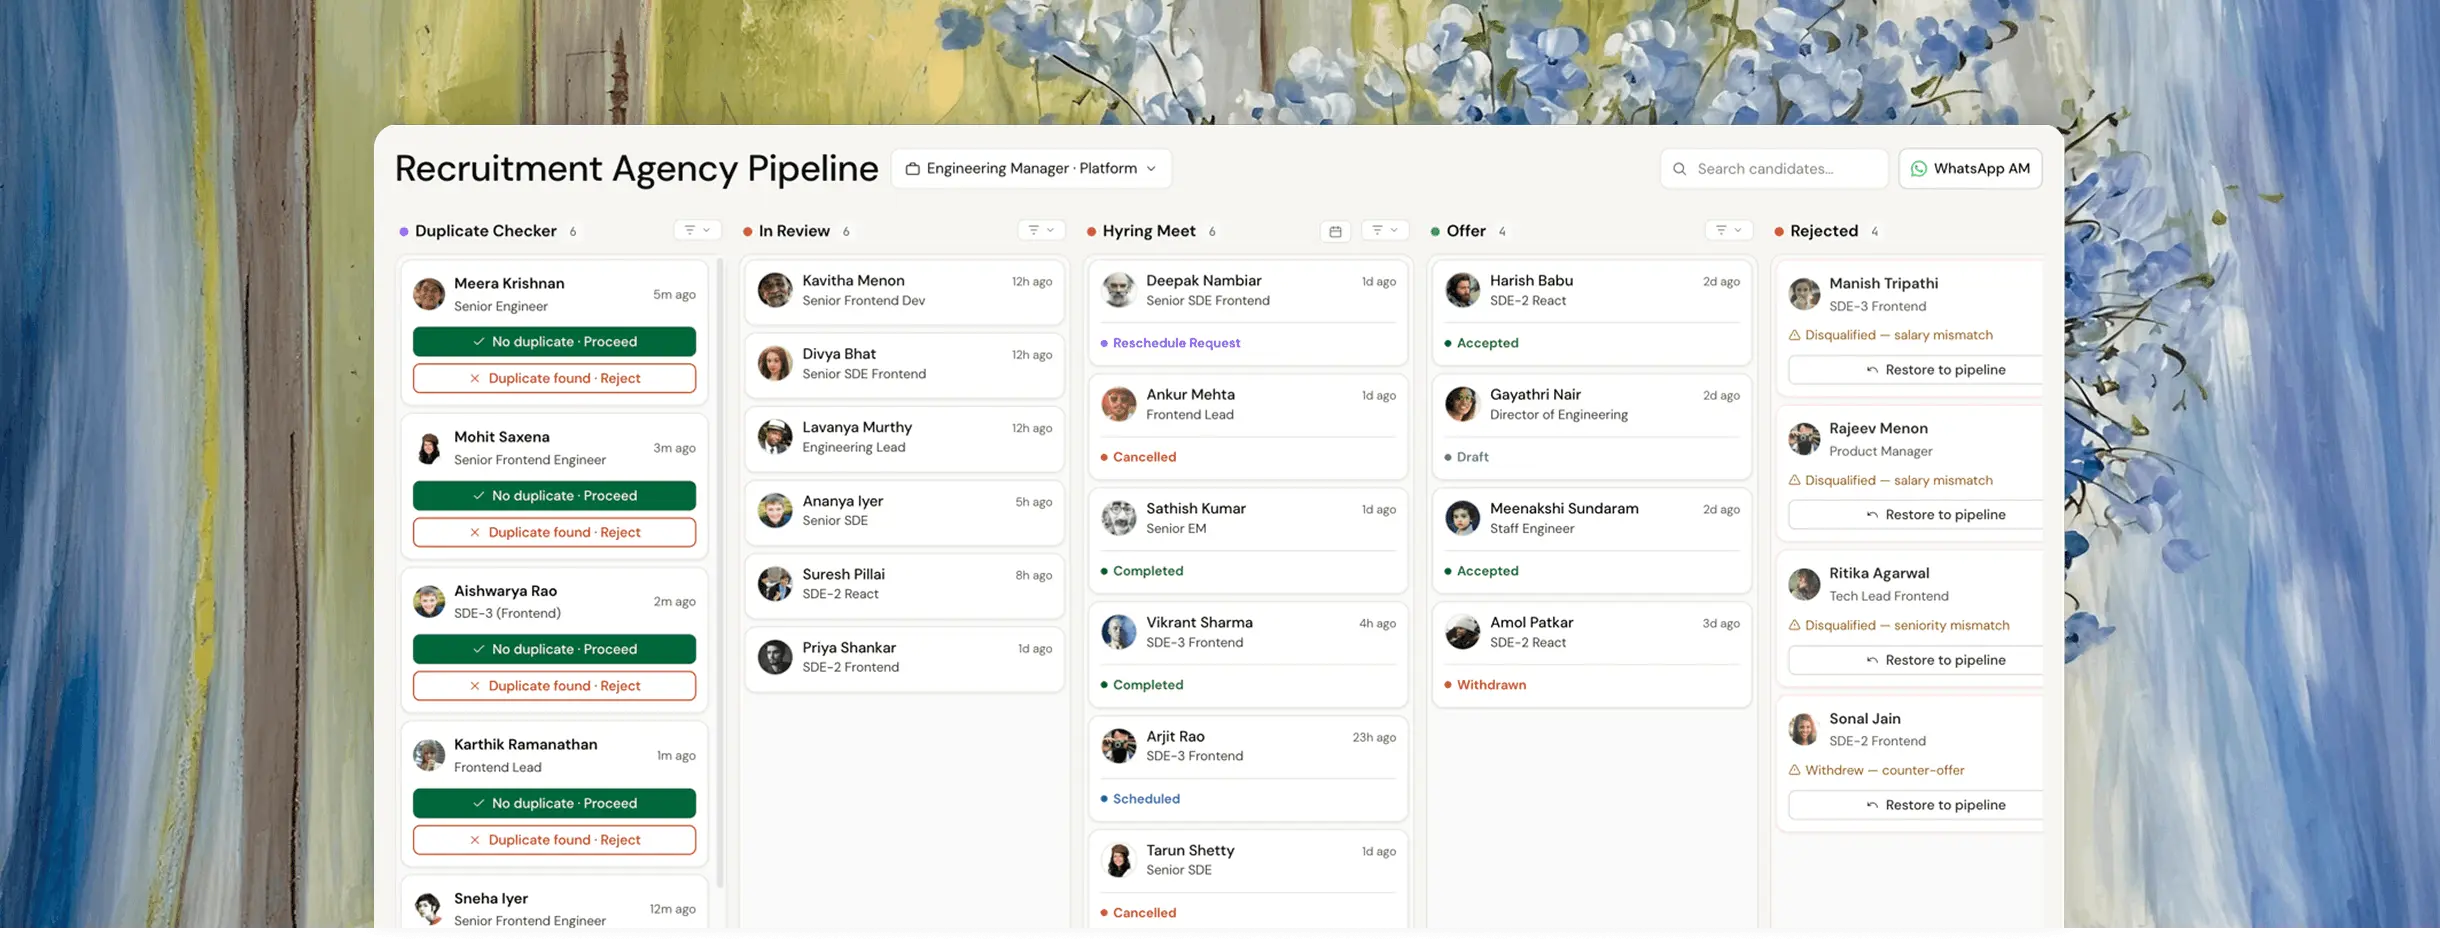Click Harish Babu's avatar photo

(1462, 290)
